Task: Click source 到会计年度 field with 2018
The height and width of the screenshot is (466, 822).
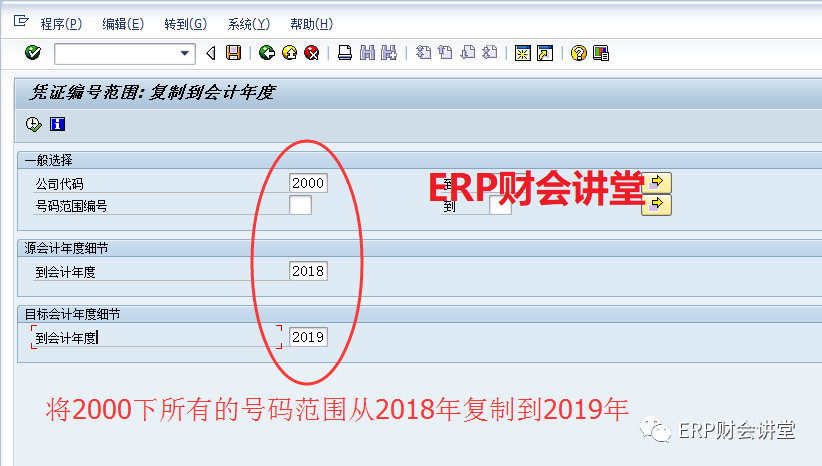Action: click(x=308, y=271)
